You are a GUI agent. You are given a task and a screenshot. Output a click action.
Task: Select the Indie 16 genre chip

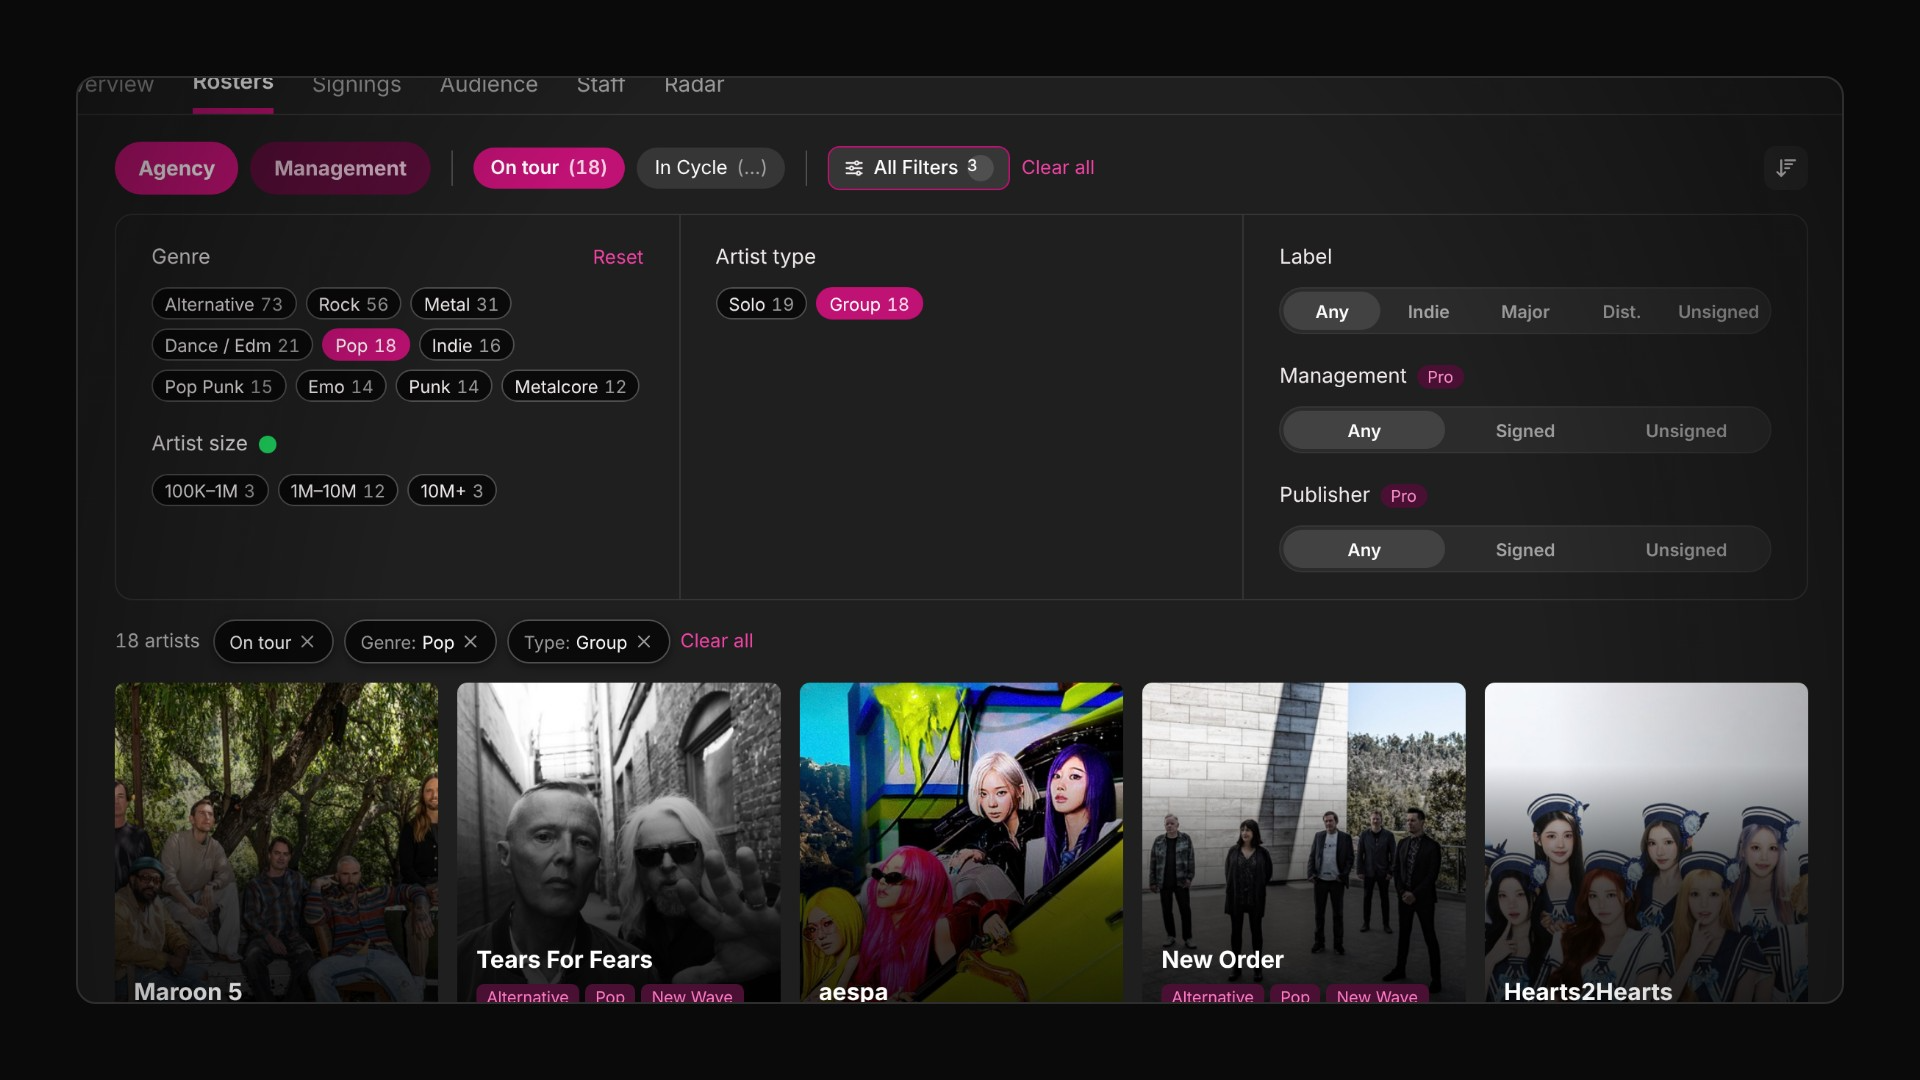(x=466, y=345)
